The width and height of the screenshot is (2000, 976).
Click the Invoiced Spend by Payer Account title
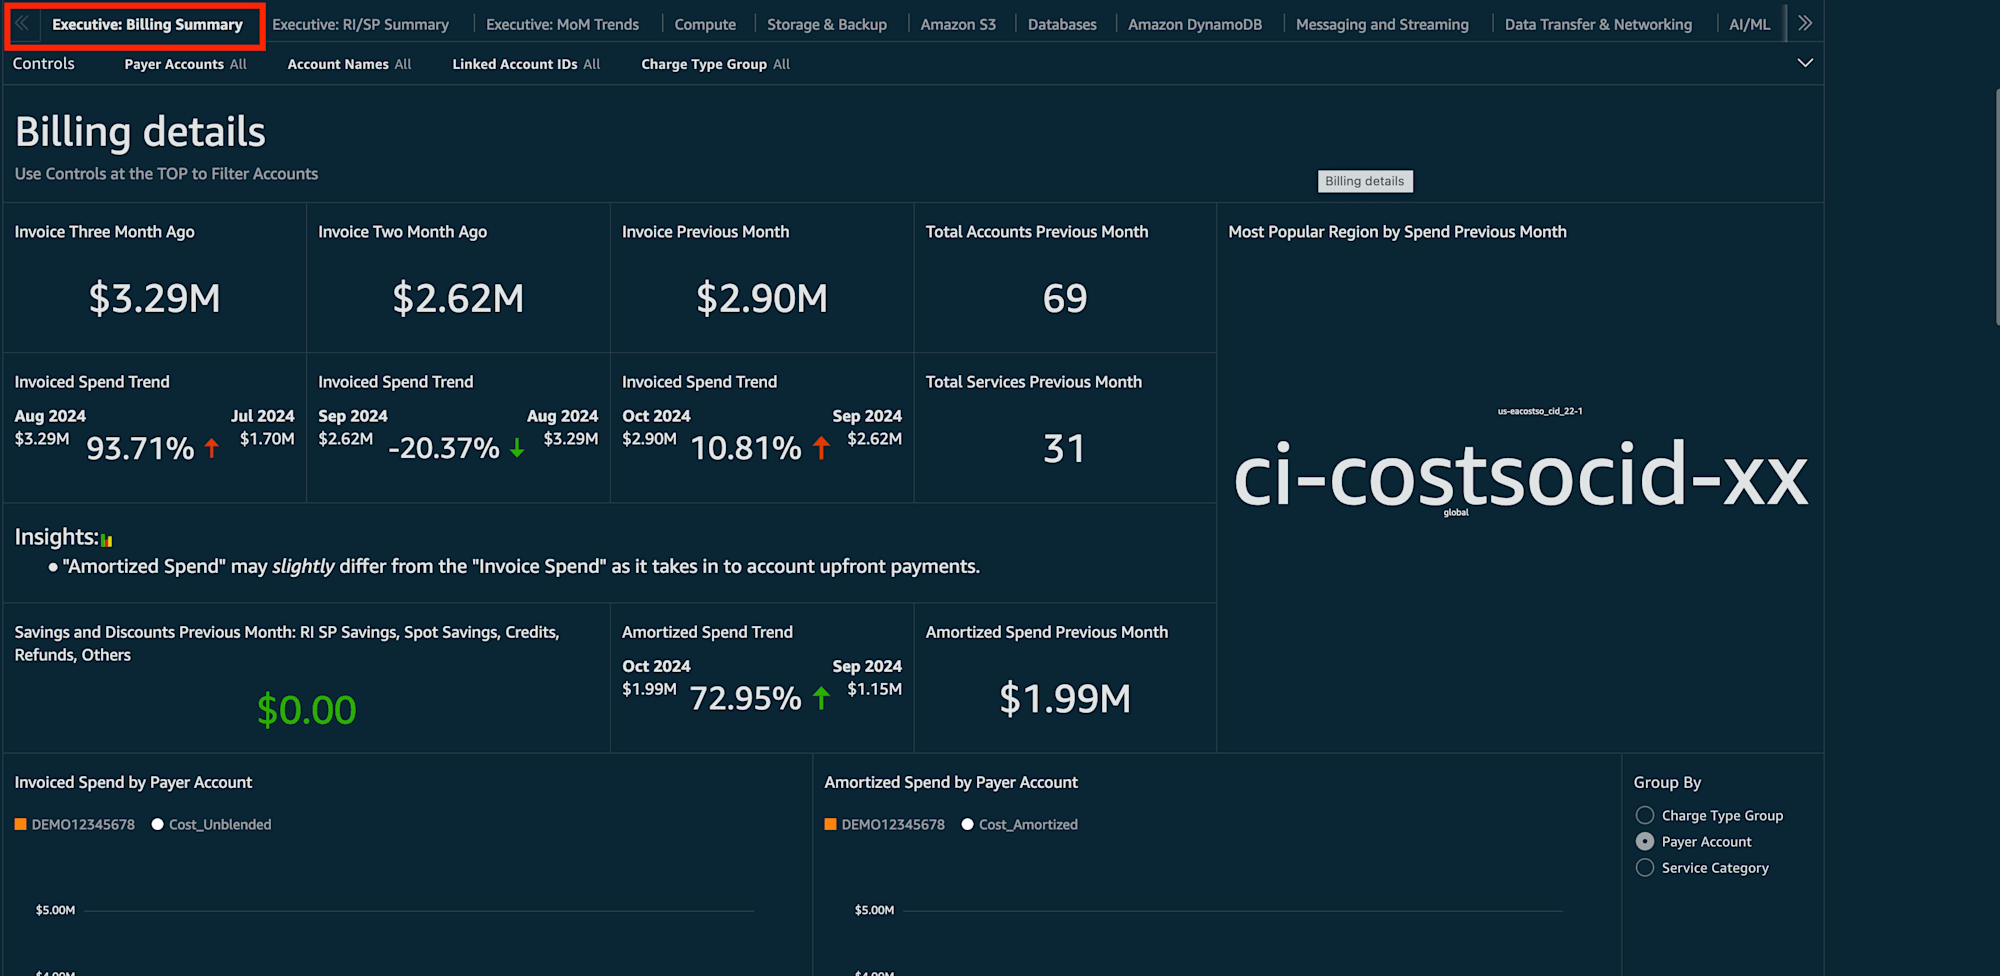(133, 782)
